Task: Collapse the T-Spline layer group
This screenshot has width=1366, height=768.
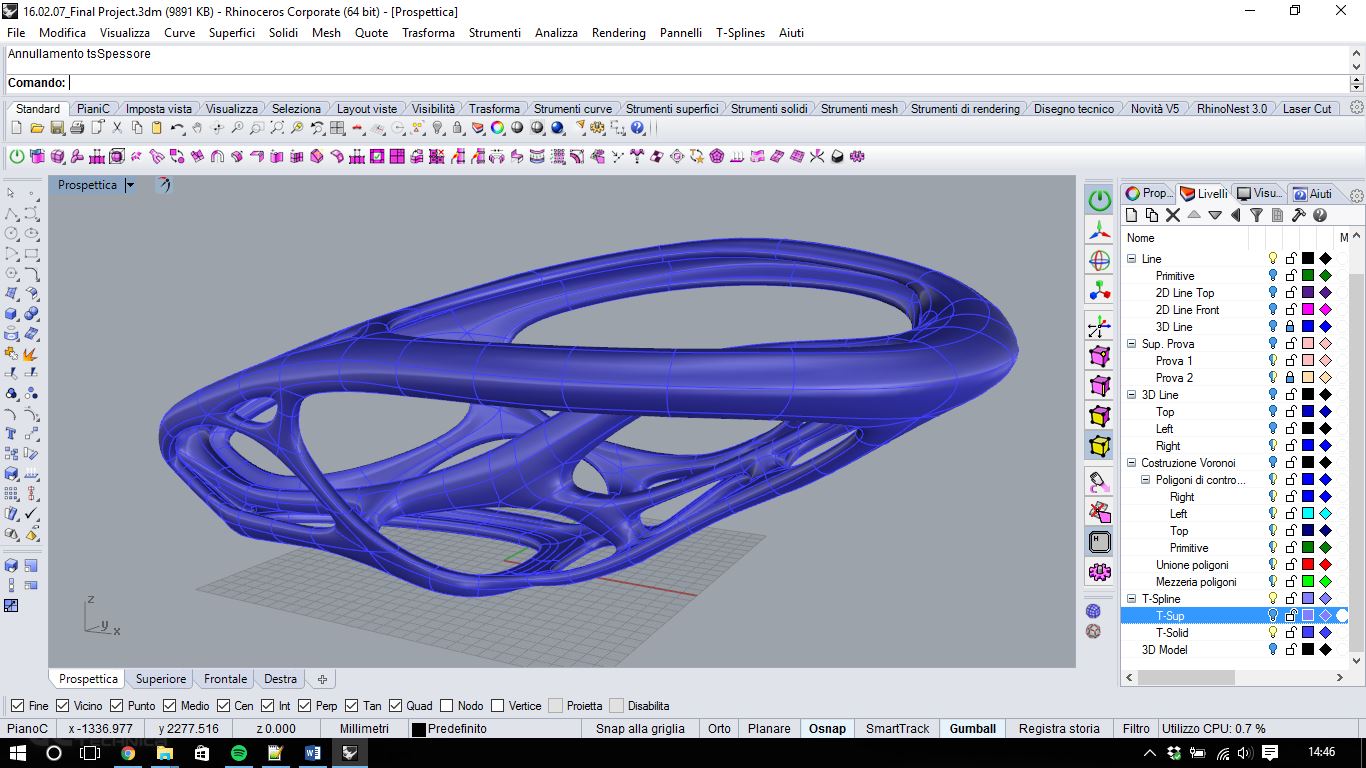Action: [1132, 599]
